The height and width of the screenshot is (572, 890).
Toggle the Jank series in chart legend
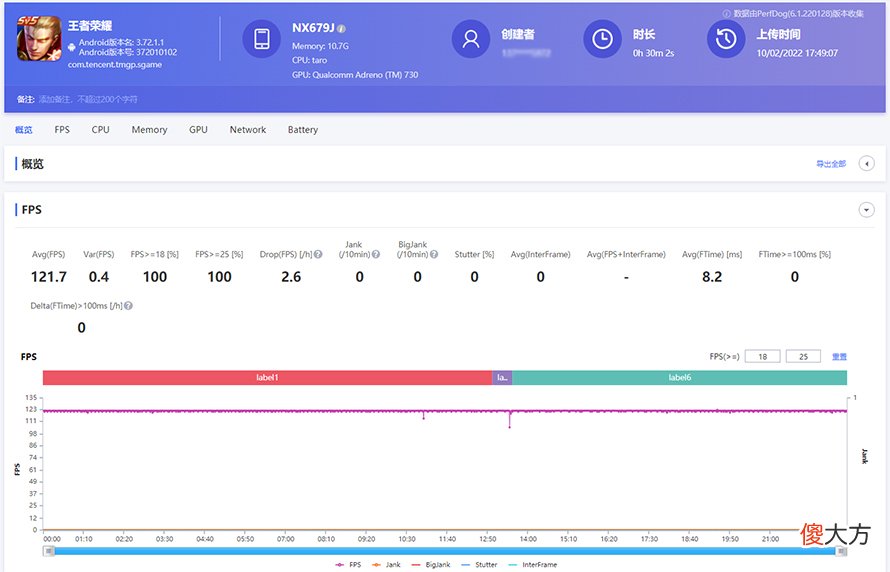click(387, 565)
